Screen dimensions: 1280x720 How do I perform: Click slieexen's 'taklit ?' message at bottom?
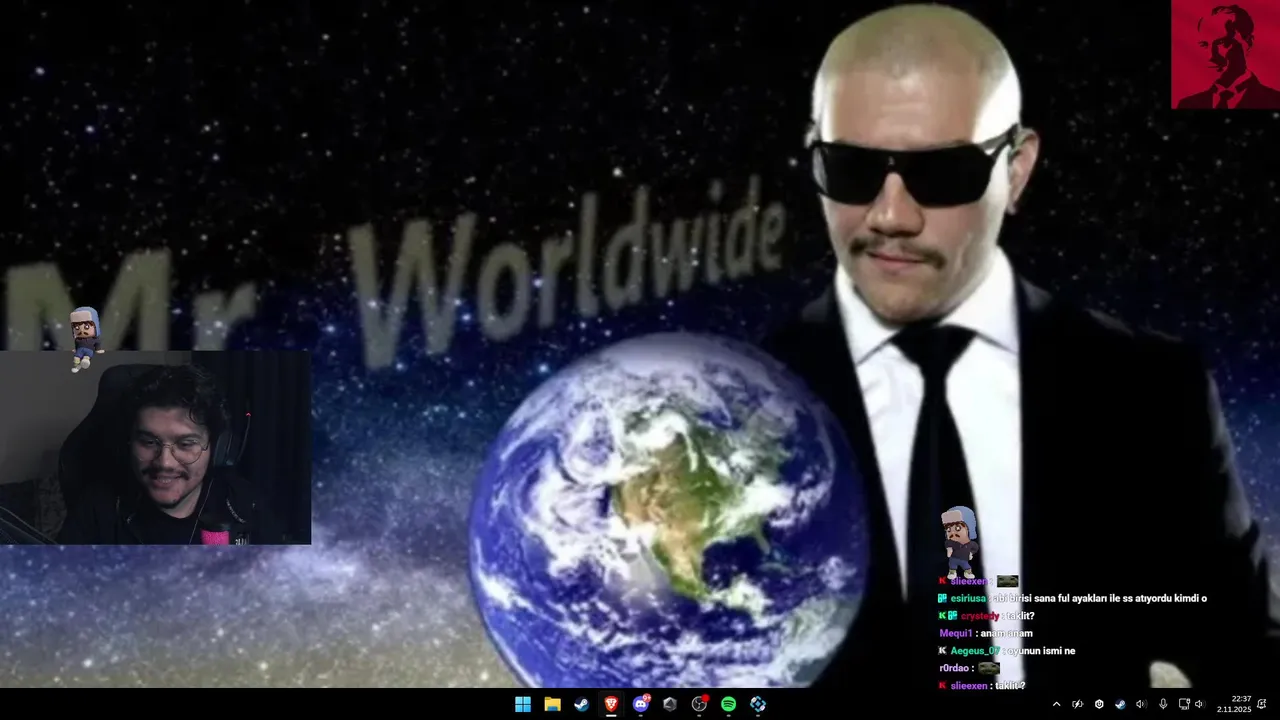coord(1010,686)
